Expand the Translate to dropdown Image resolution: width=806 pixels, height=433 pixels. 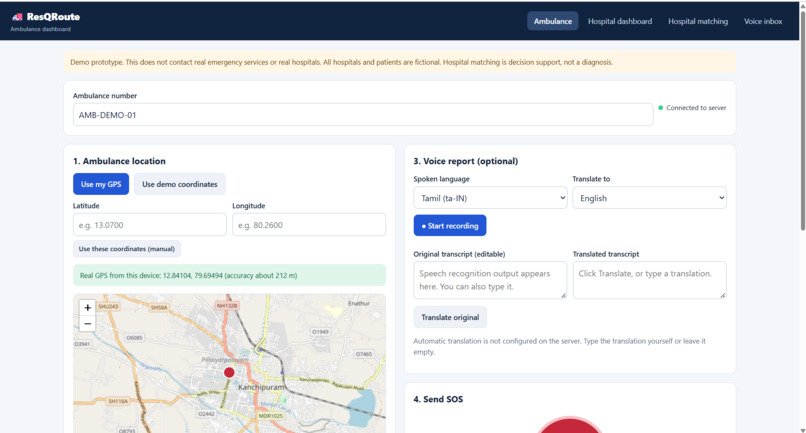[x=649, y=198]
